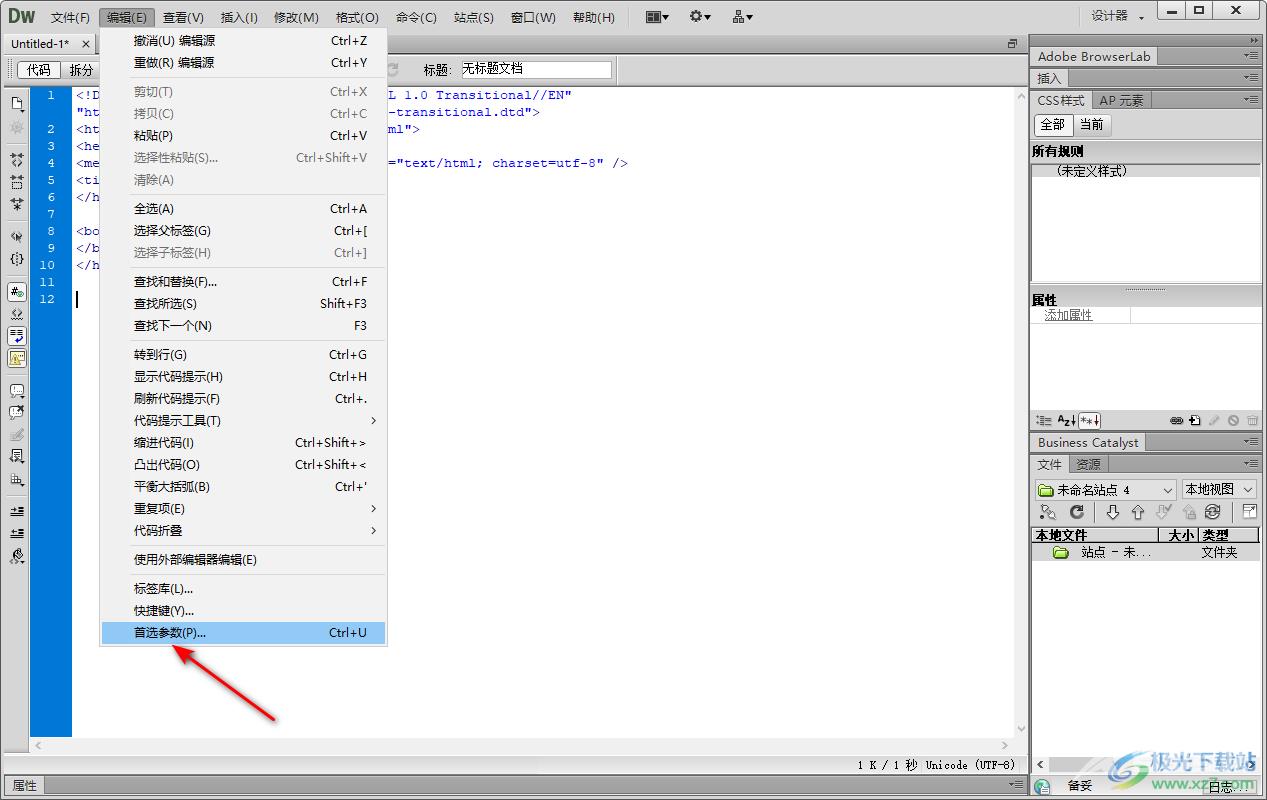The height and width of the screenshot is (800, 1267).
Task: Click the Balance Braces icon
Action: [x=17, y=259]
